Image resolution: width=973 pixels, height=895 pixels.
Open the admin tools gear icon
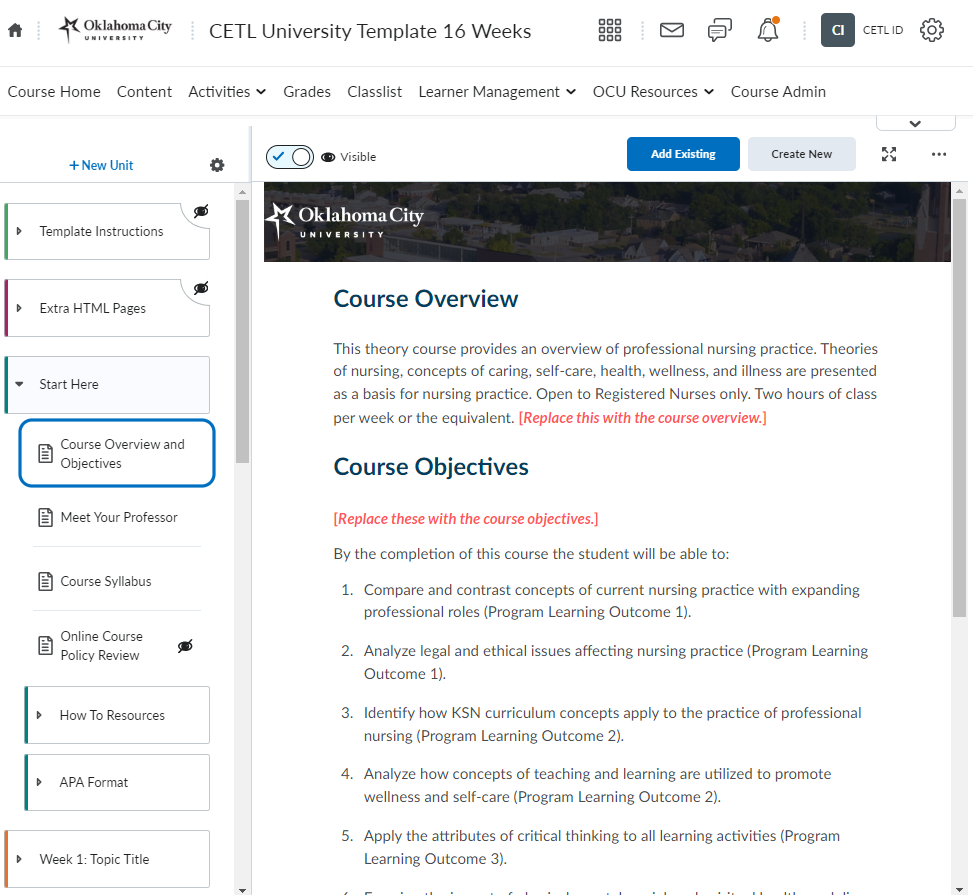pos(931,31)
